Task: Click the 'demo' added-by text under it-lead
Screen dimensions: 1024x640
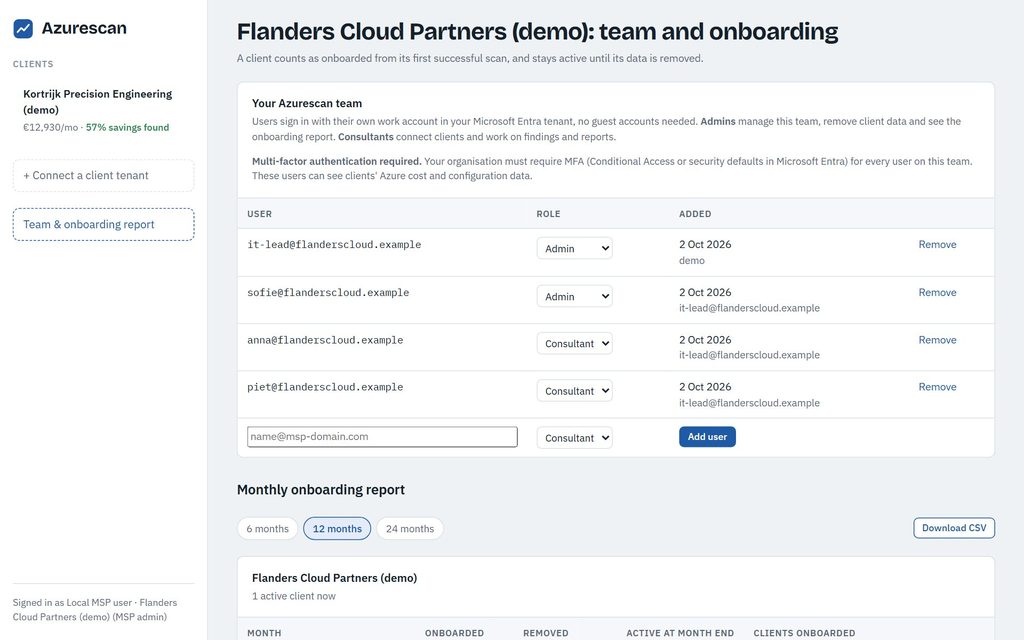Action: [692, 261]
